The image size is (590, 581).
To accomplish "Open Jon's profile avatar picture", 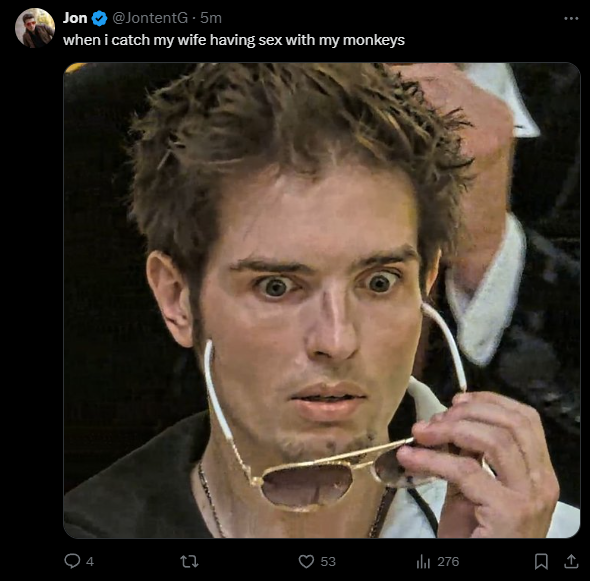I will click(x=35, y=28).
